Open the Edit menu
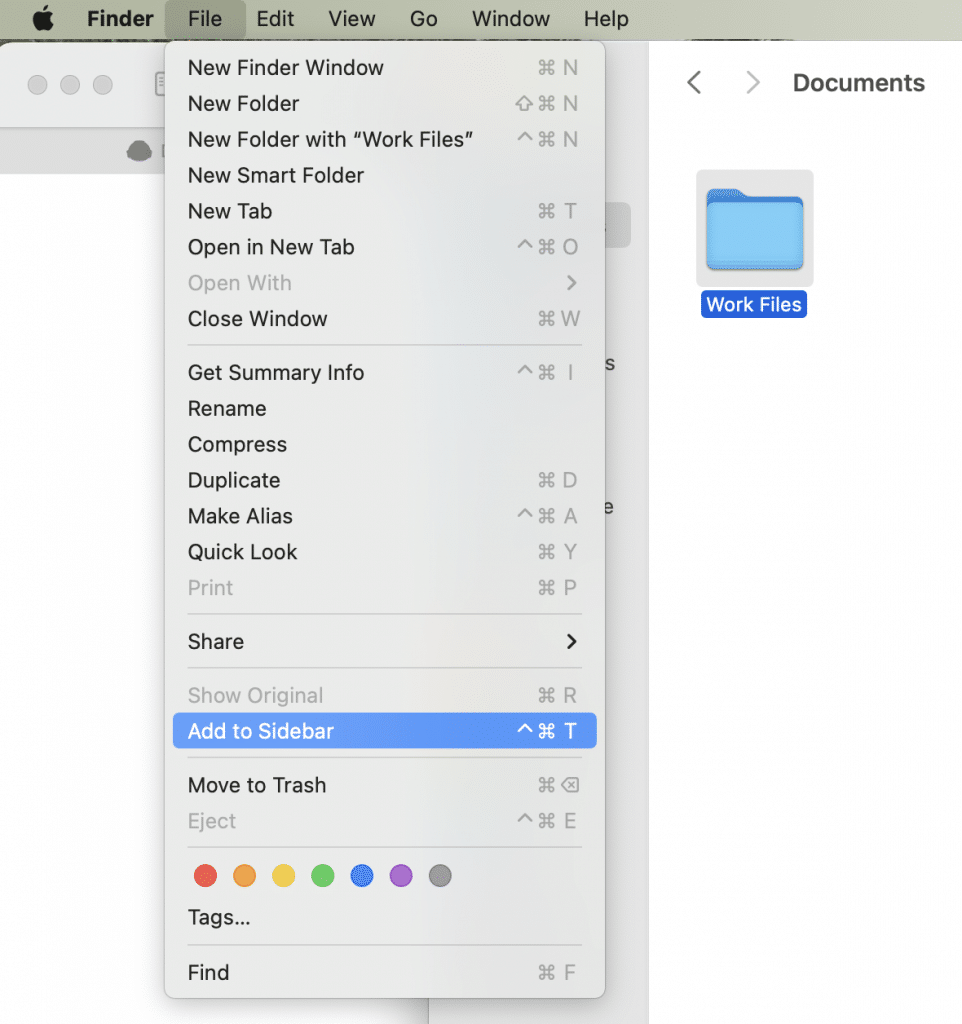Screen dimensions: 962x1024 [x=274, y=18]
